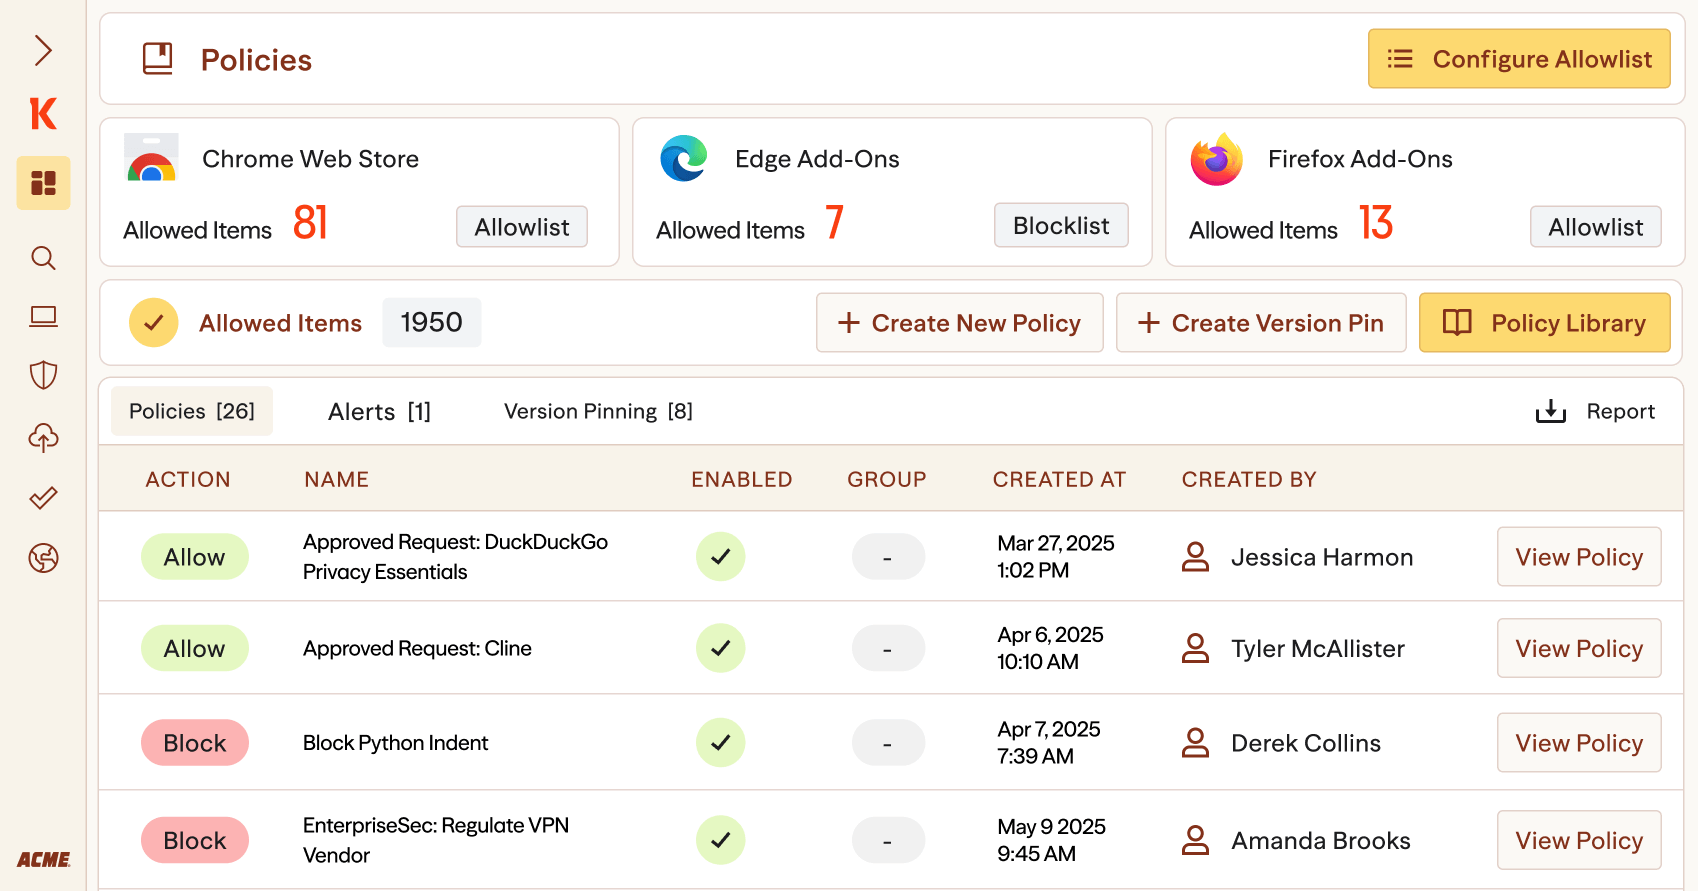
Task: Sort by the ENABLED column header
Action: [742, 480]
